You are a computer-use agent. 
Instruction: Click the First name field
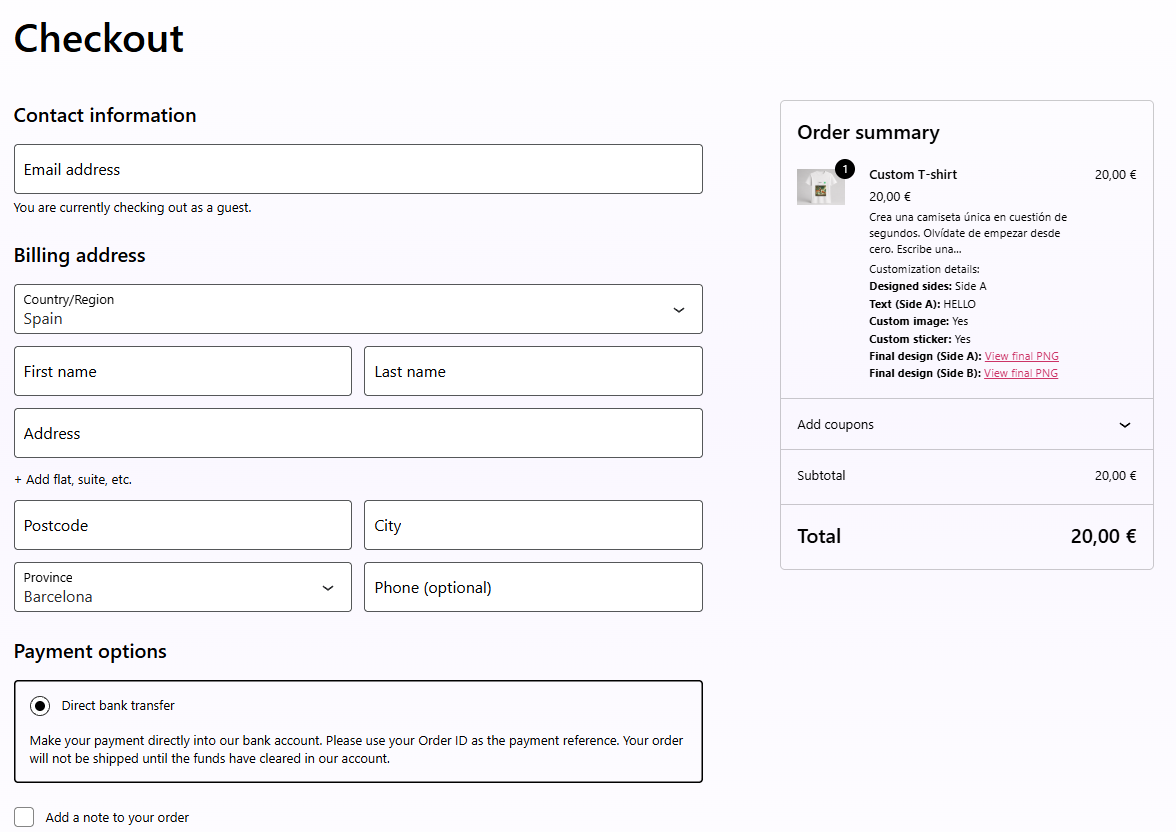pyautogui.click(x=182, y=371)
